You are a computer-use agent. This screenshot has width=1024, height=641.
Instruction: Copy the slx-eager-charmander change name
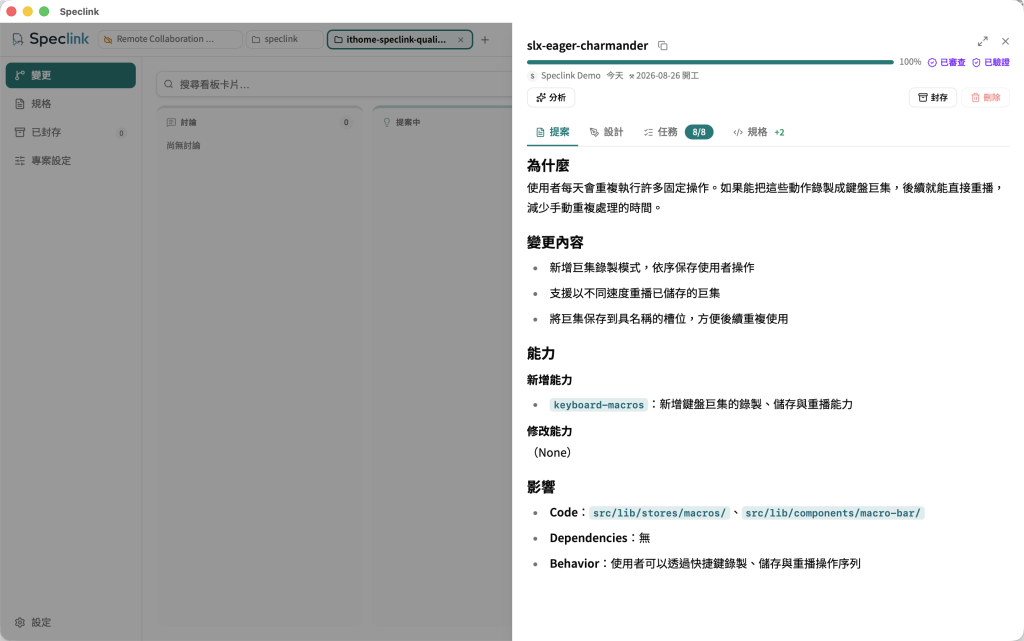click(662, 46)
